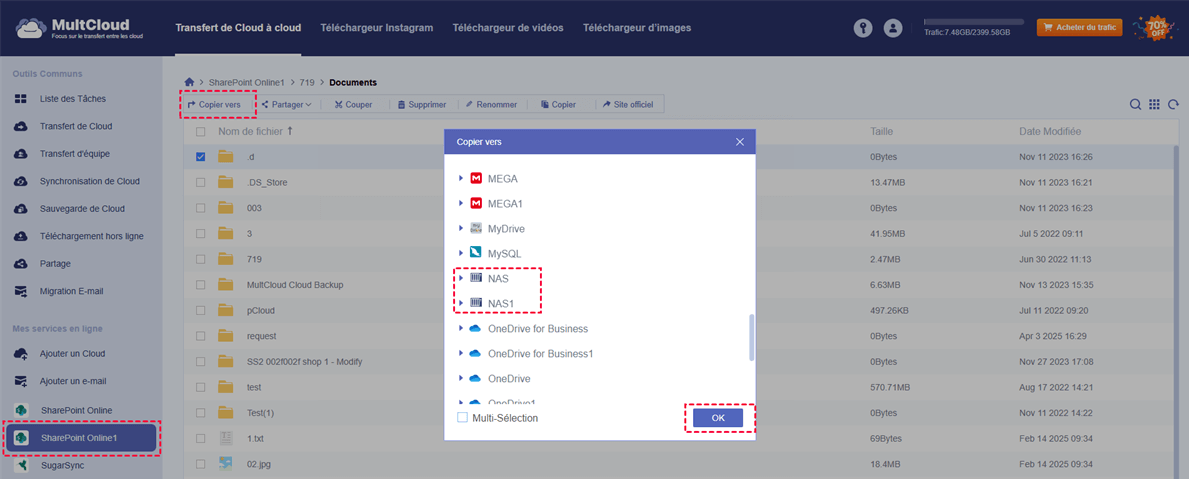Image resolution: width=1189 pixels, height=479 pixels.
Task: Expand the OneDrive tree node
Action: click(460, 378)
